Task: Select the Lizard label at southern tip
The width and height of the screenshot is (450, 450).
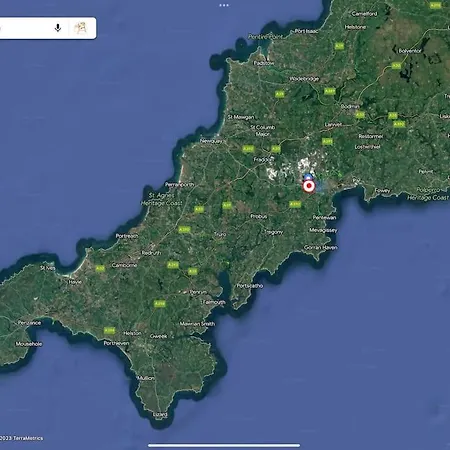Action: (x=160, y=414)
